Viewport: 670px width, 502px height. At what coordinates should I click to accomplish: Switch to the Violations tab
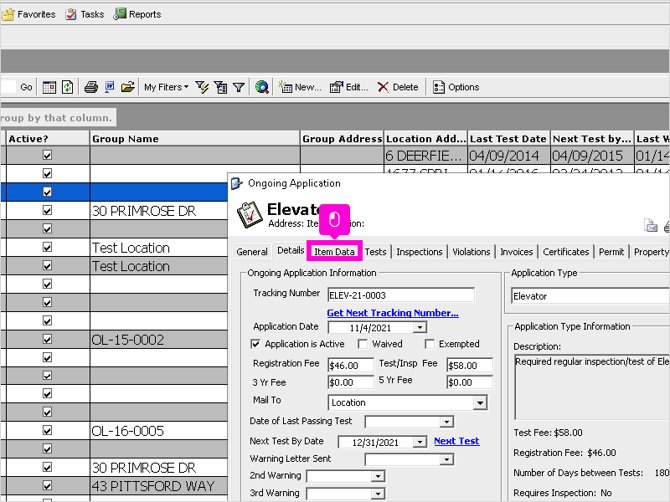point(471,252)
